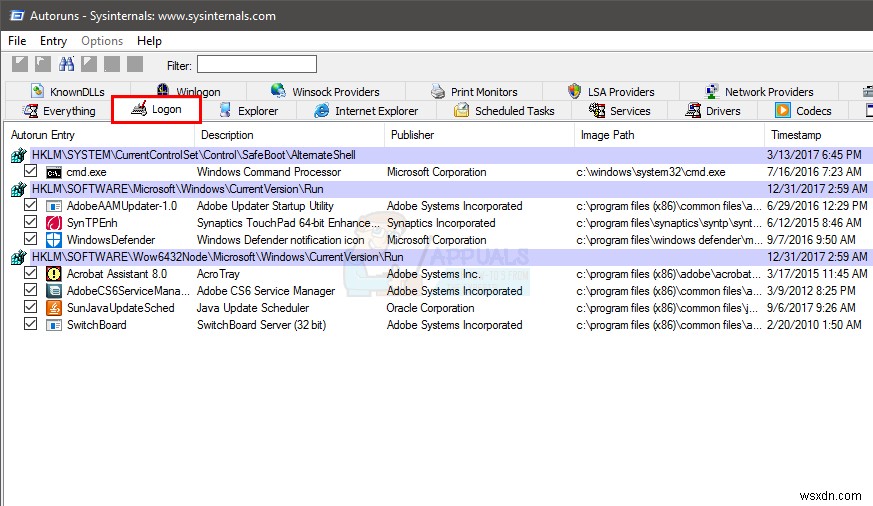Click the binoculars Find icon in toolbar
Screen dimensions: 873x506
[67, 64]
